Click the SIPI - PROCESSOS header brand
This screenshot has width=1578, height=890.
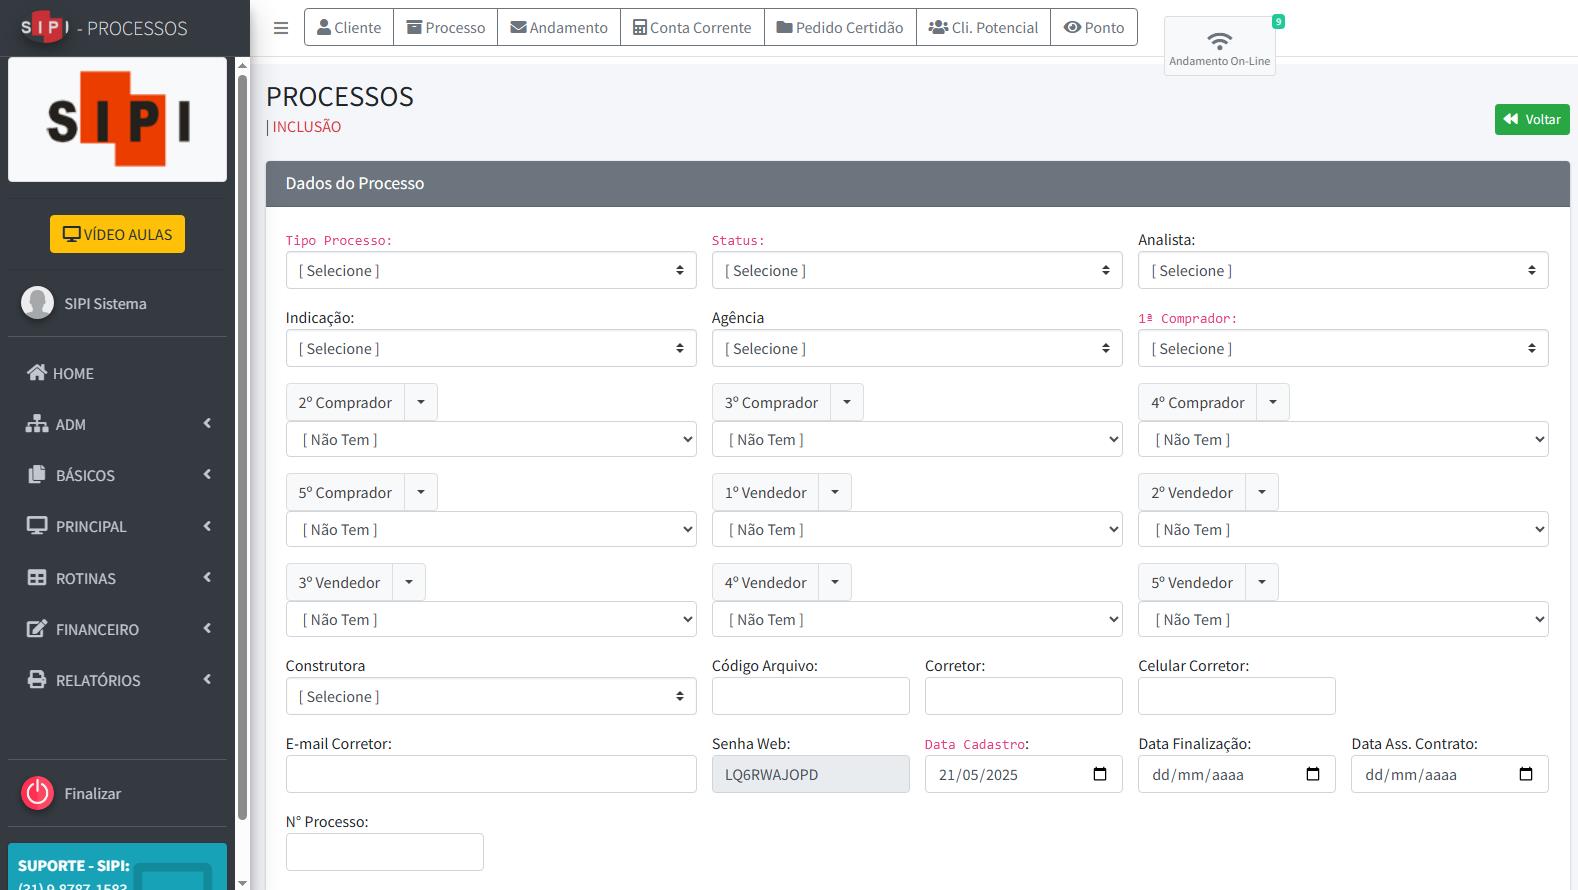click(104, 28)
